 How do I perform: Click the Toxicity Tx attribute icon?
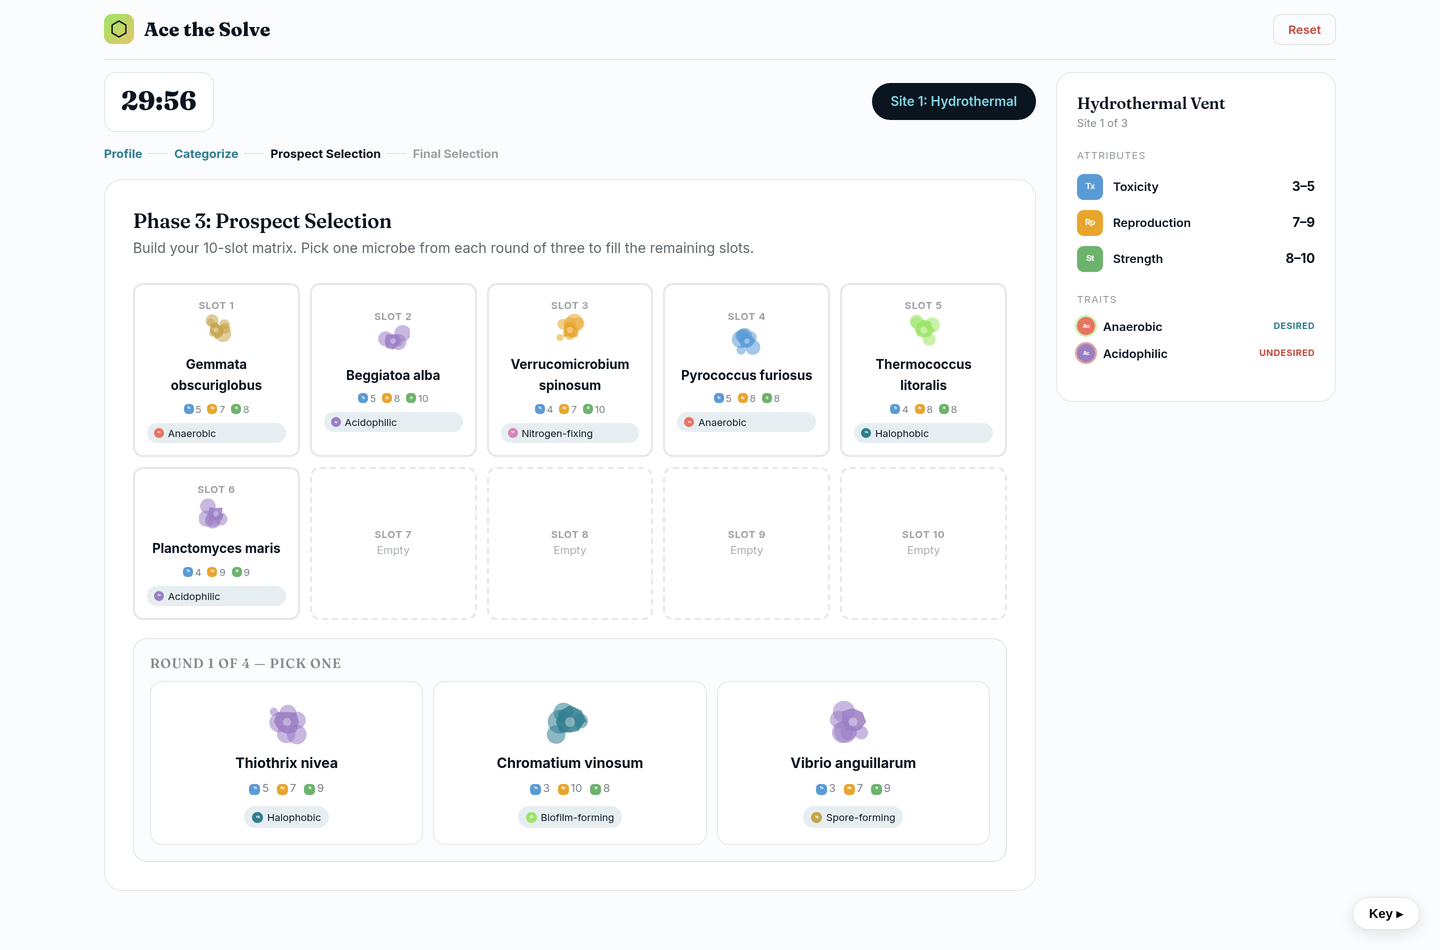(1090, 187)
